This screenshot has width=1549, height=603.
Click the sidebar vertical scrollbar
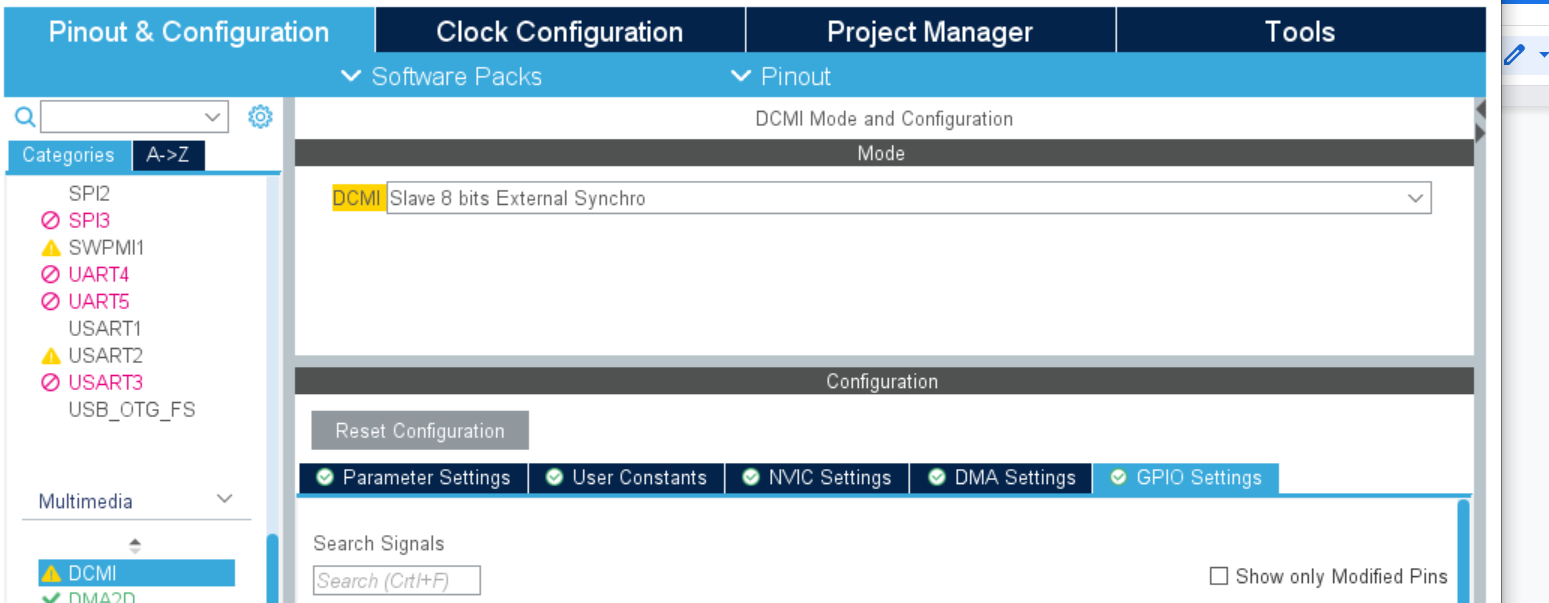272,568
